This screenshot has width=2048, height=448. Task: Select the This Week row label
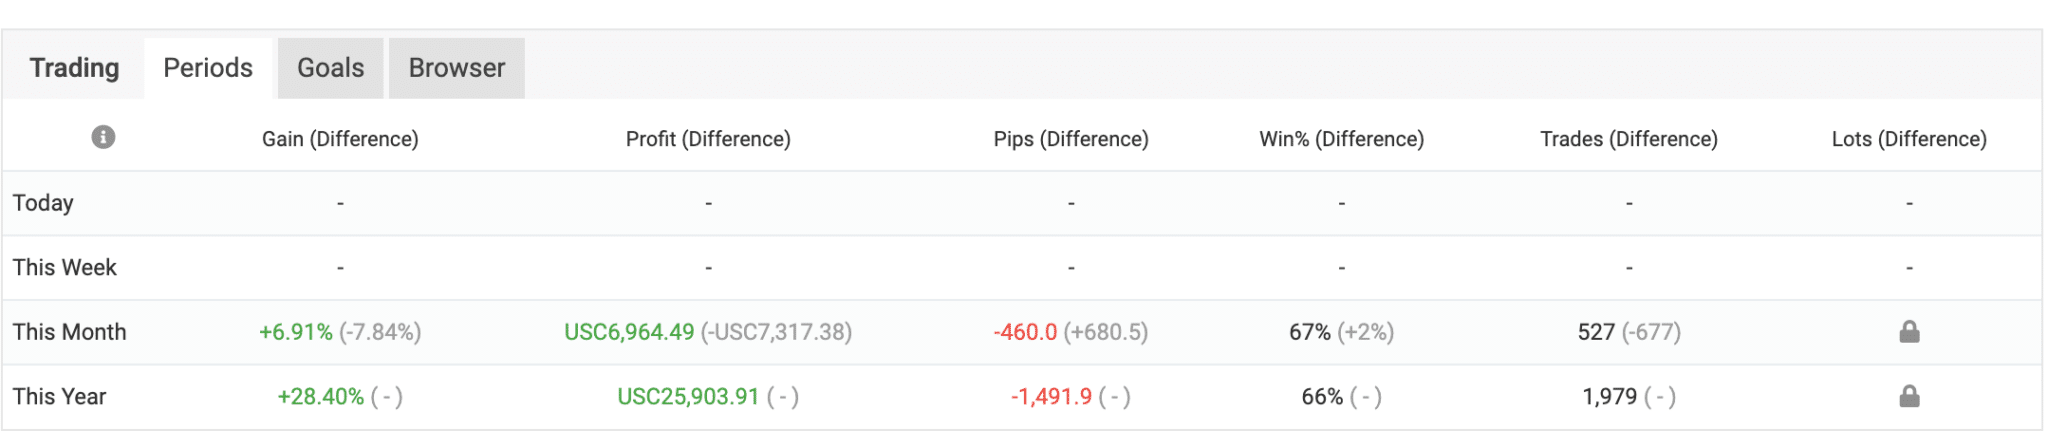(x=65, y=267)
